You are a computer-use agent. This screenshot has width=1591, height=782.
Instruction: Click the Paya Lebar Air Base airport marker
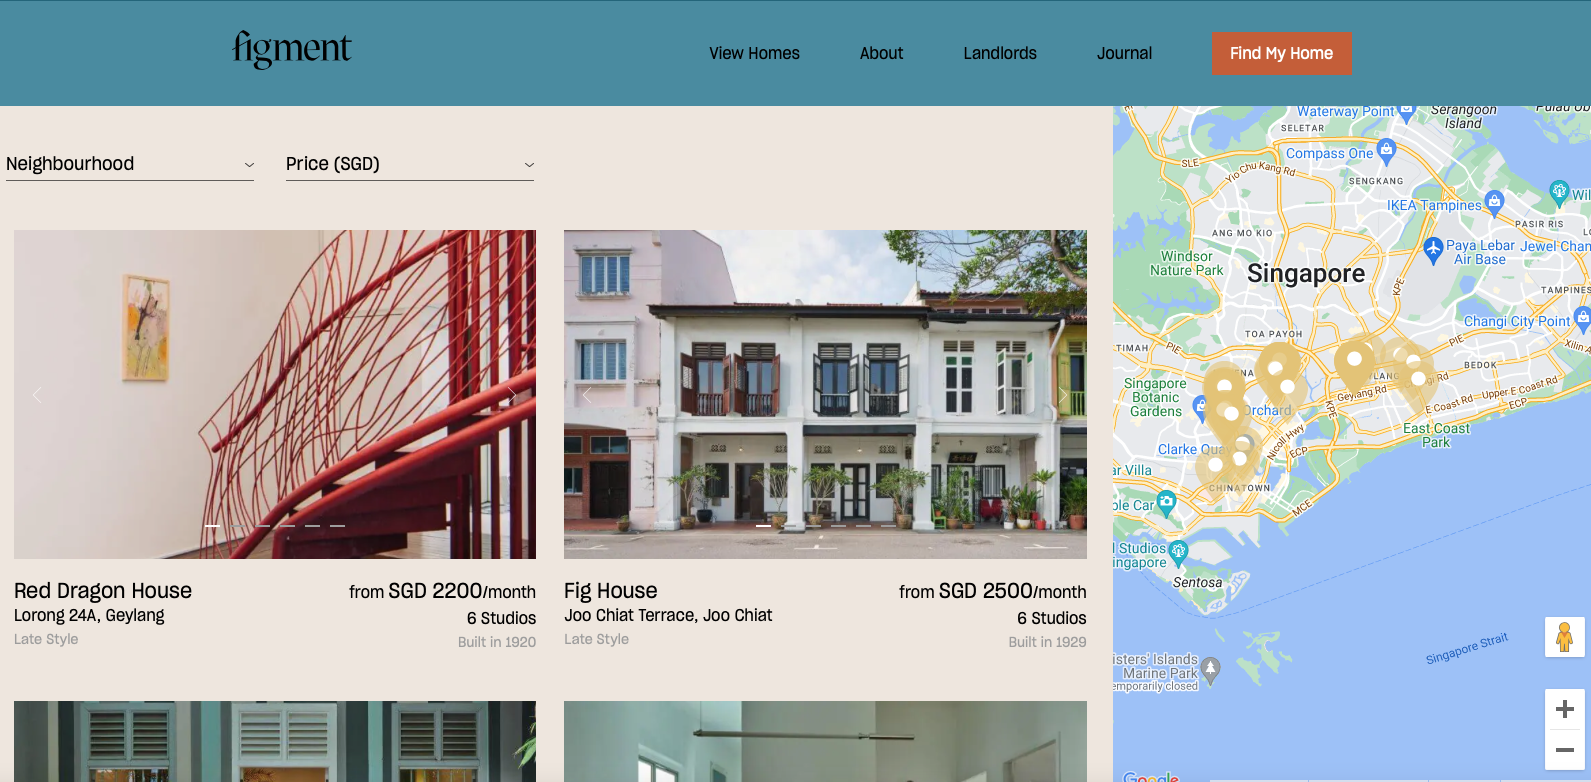point(1433,249)
